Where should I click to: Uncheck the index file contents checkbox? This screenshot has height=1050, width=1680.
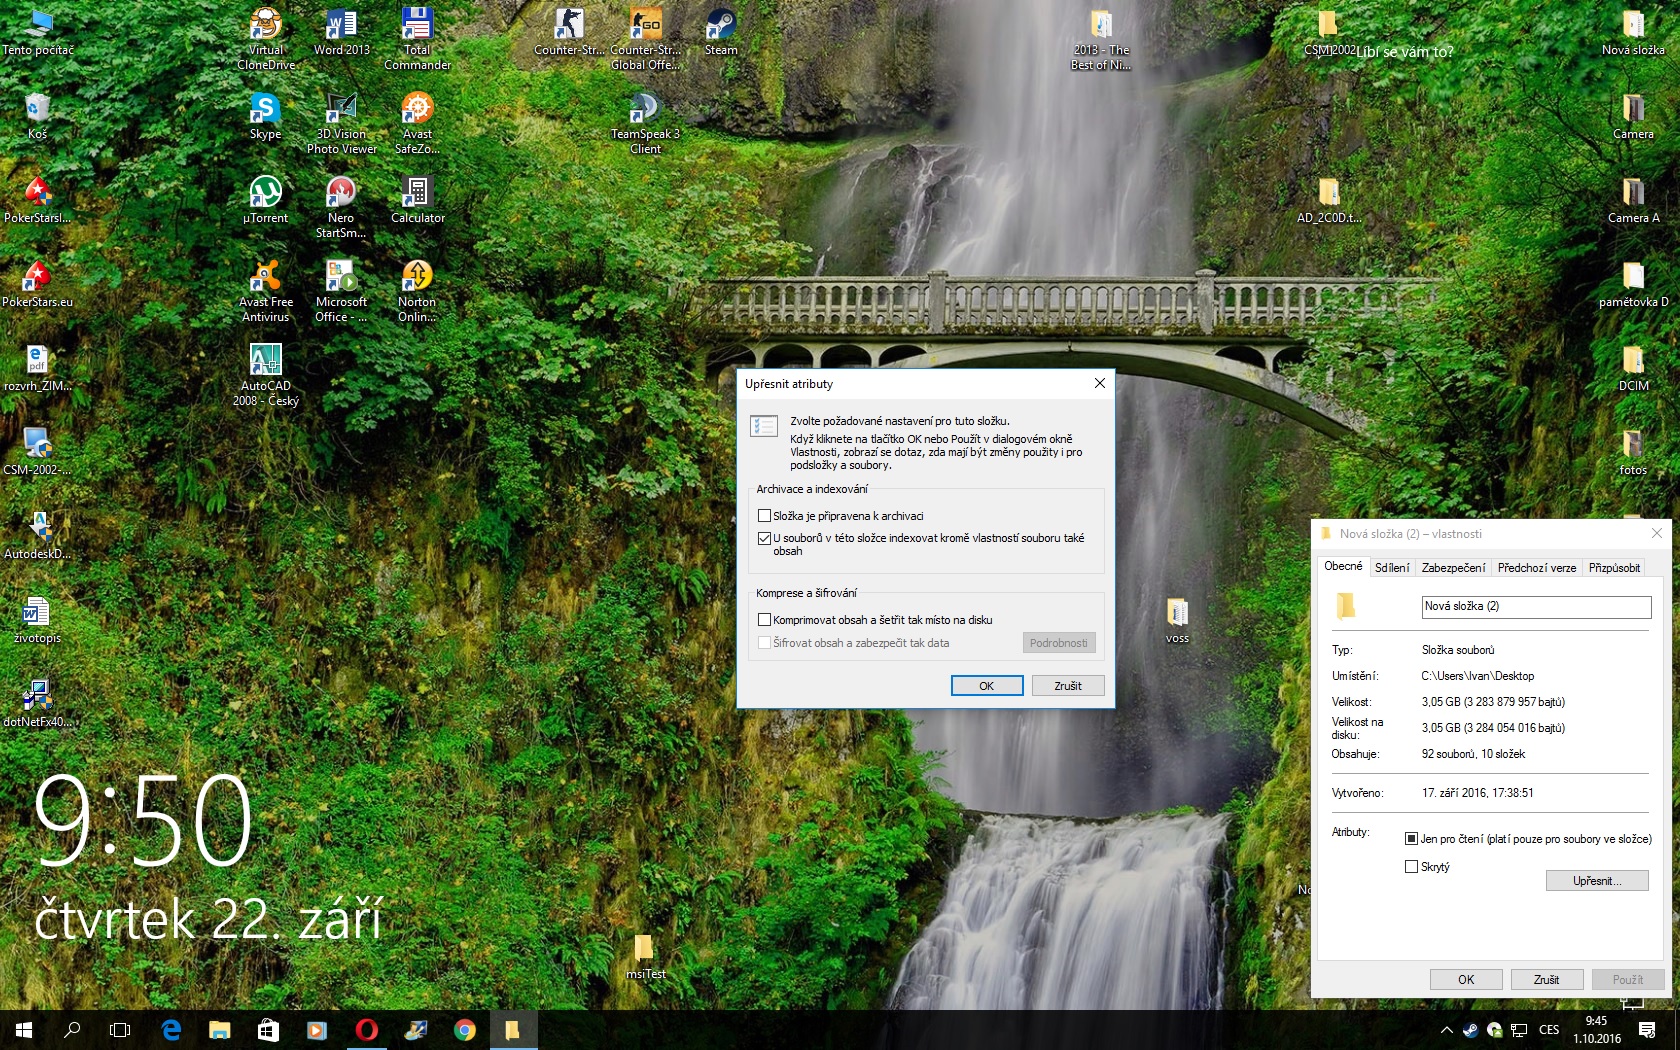coord(765,538)
